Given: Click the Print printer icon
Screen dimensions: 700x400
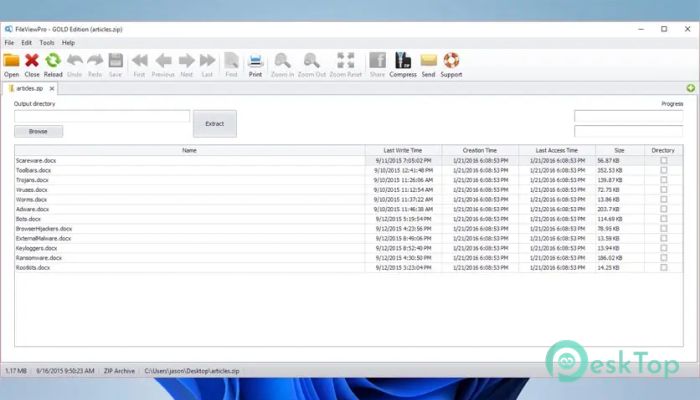Looking at the screenshot, I should (x=255, y=60).
